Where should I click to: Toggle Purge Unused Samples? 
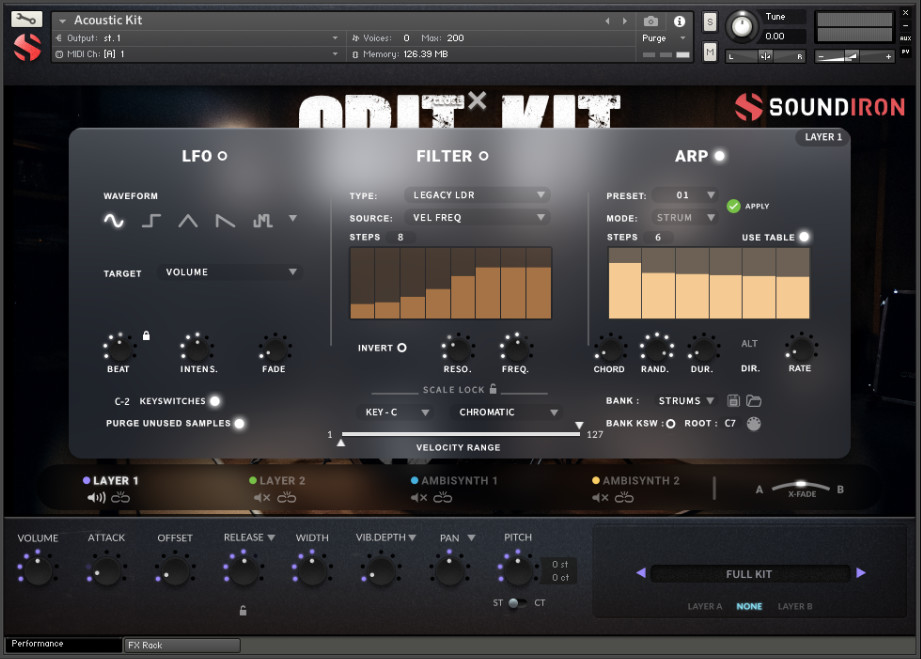tap(239, 423)
